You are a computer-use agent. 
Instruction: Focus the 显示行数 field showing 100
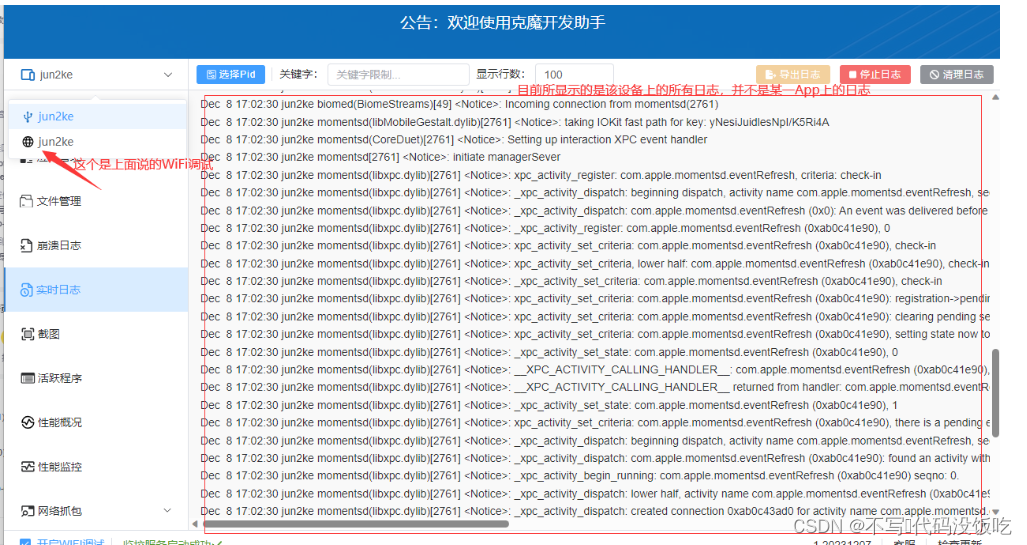(x=574, y=75)
